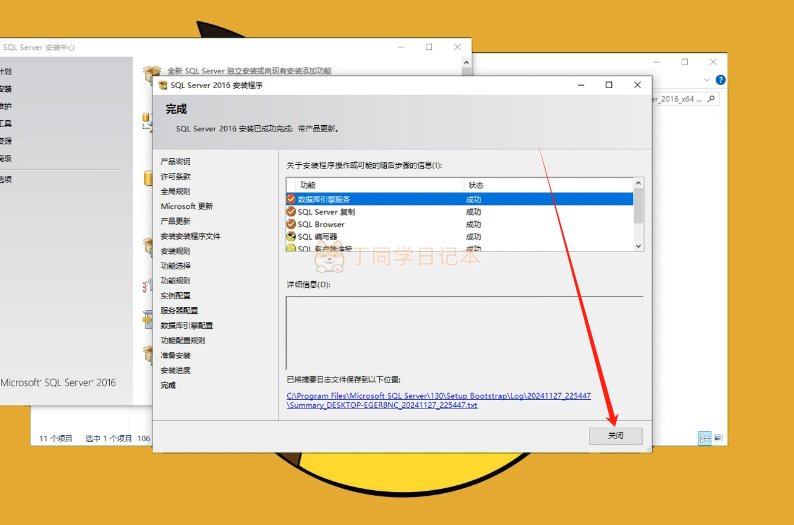Select 安装 in Installation Center sidebar
Image resolution: width=794 pixels, height=525 pixels.
6,89
